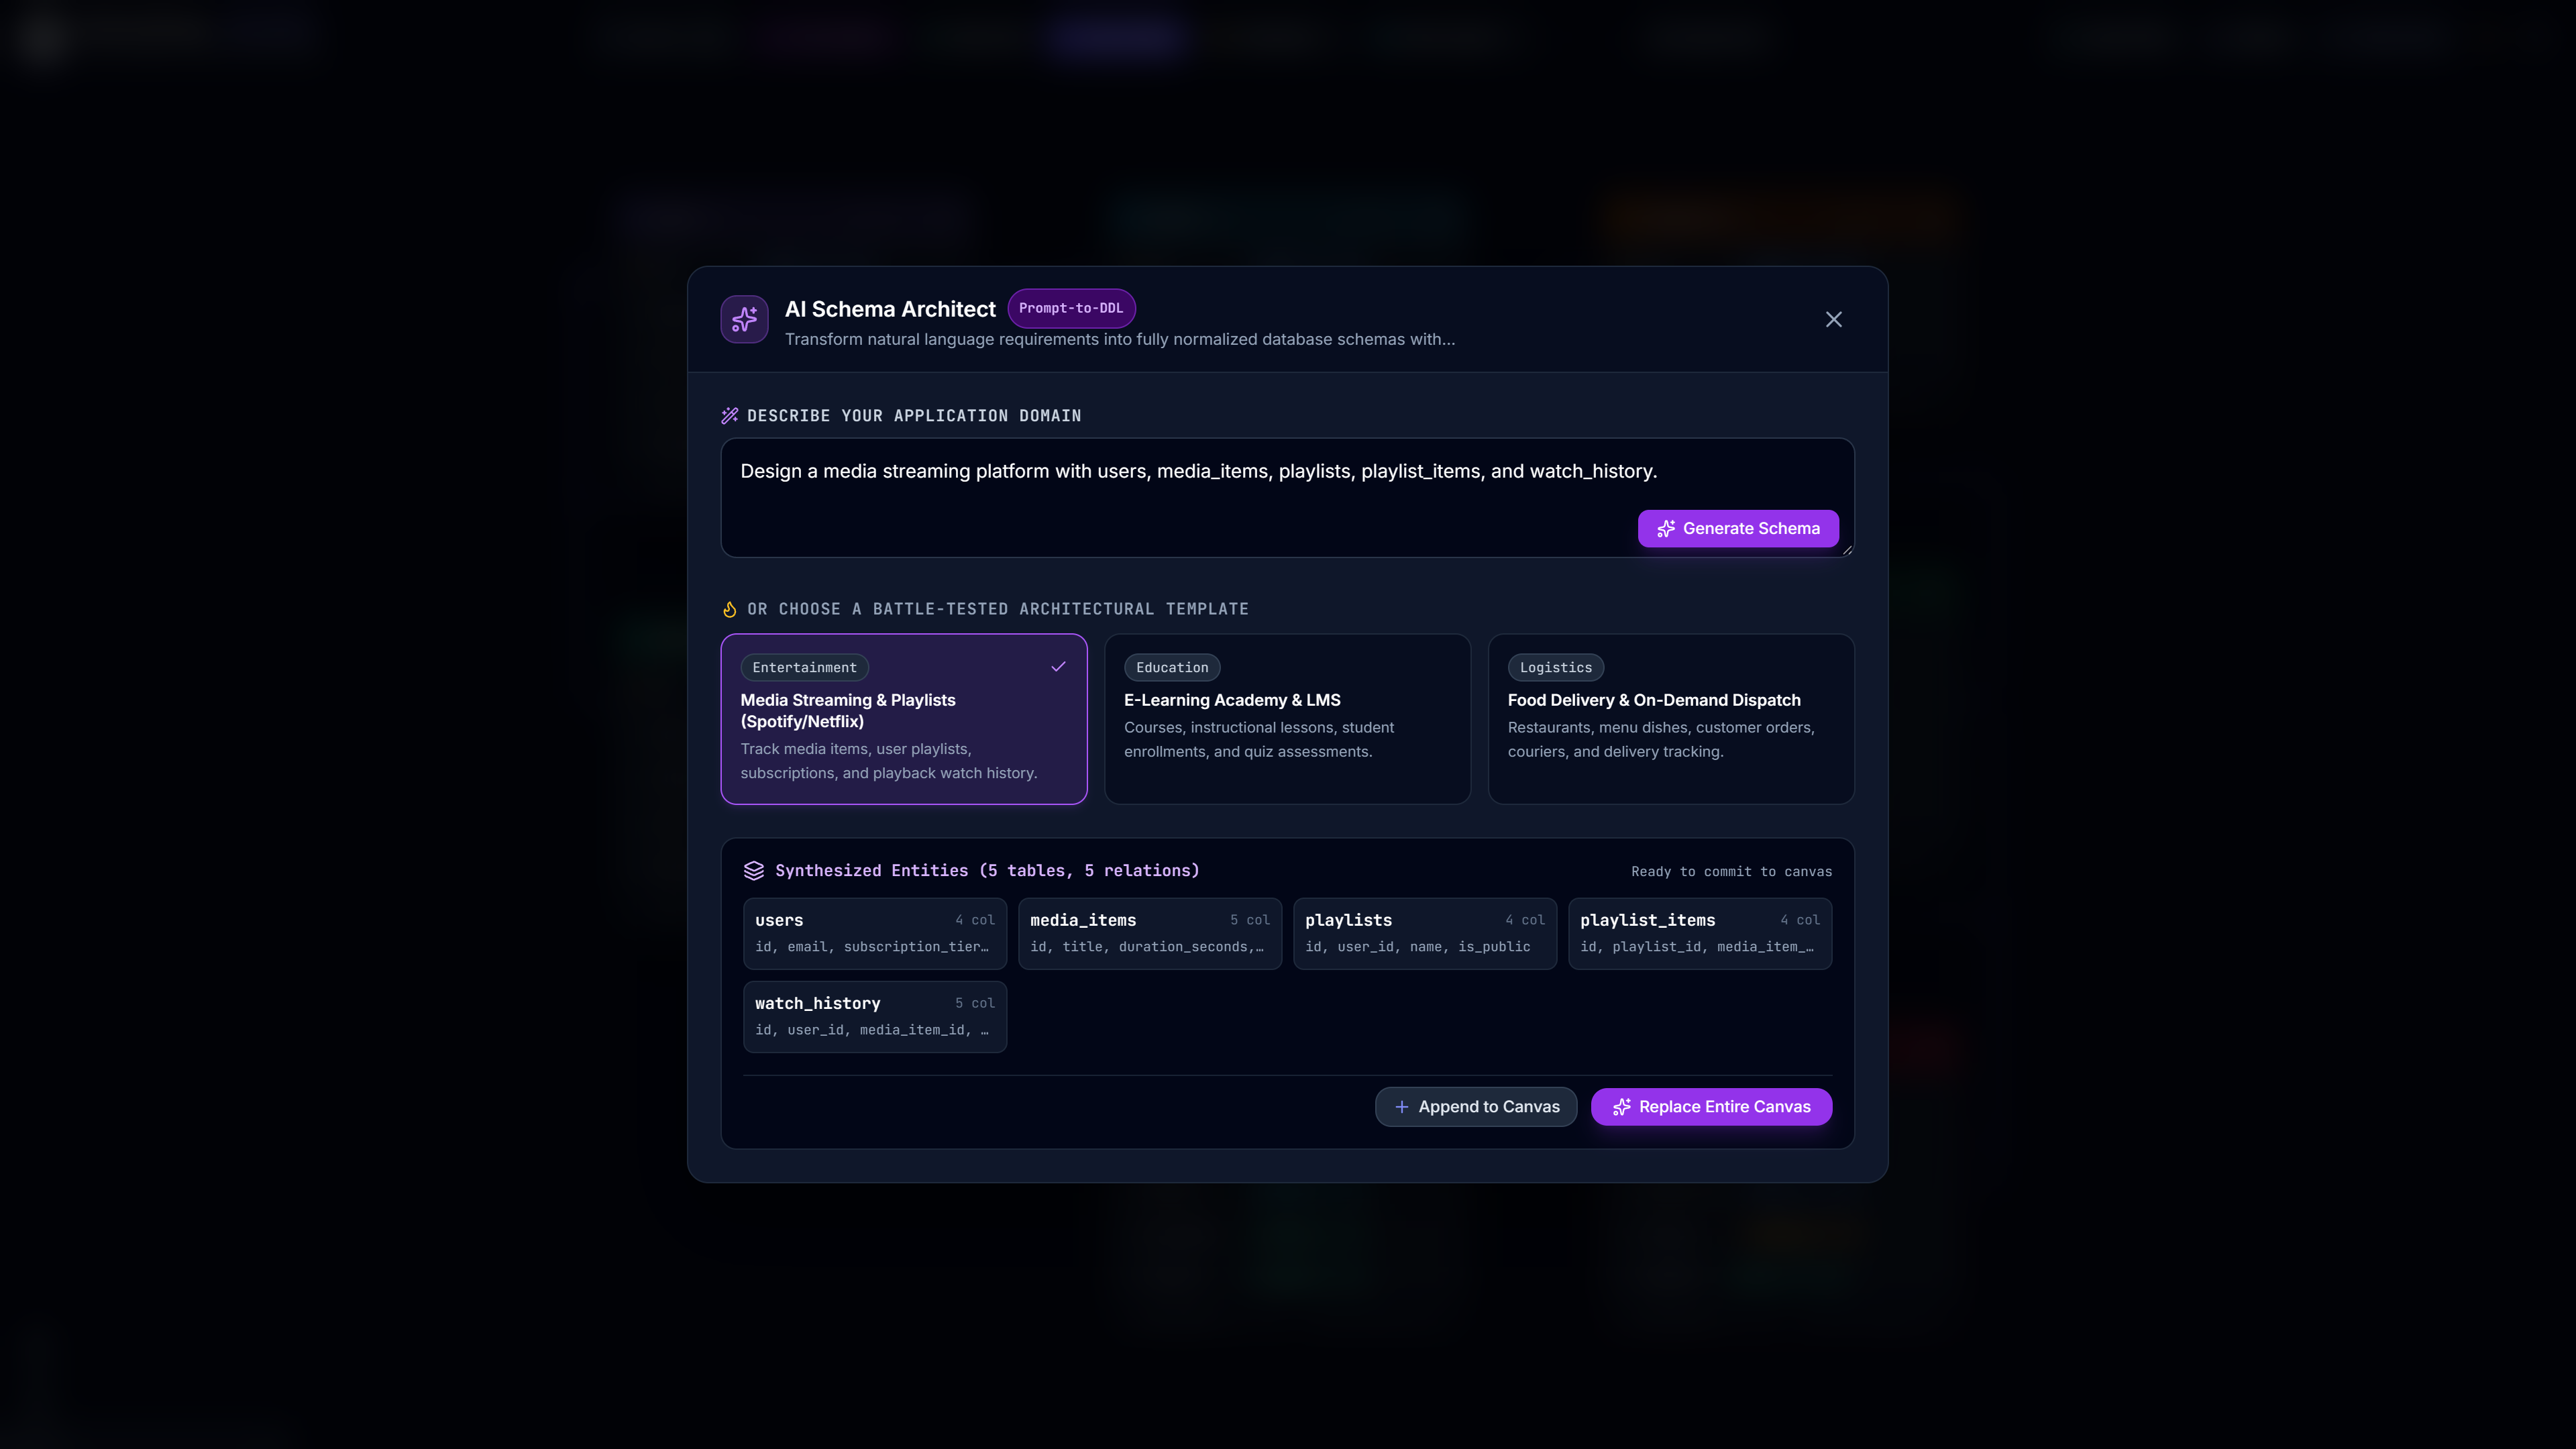This screenshot has width=2576, height=1449.
Task: Click the 'AI Schema Architect' title text
Action: point(890,309)
